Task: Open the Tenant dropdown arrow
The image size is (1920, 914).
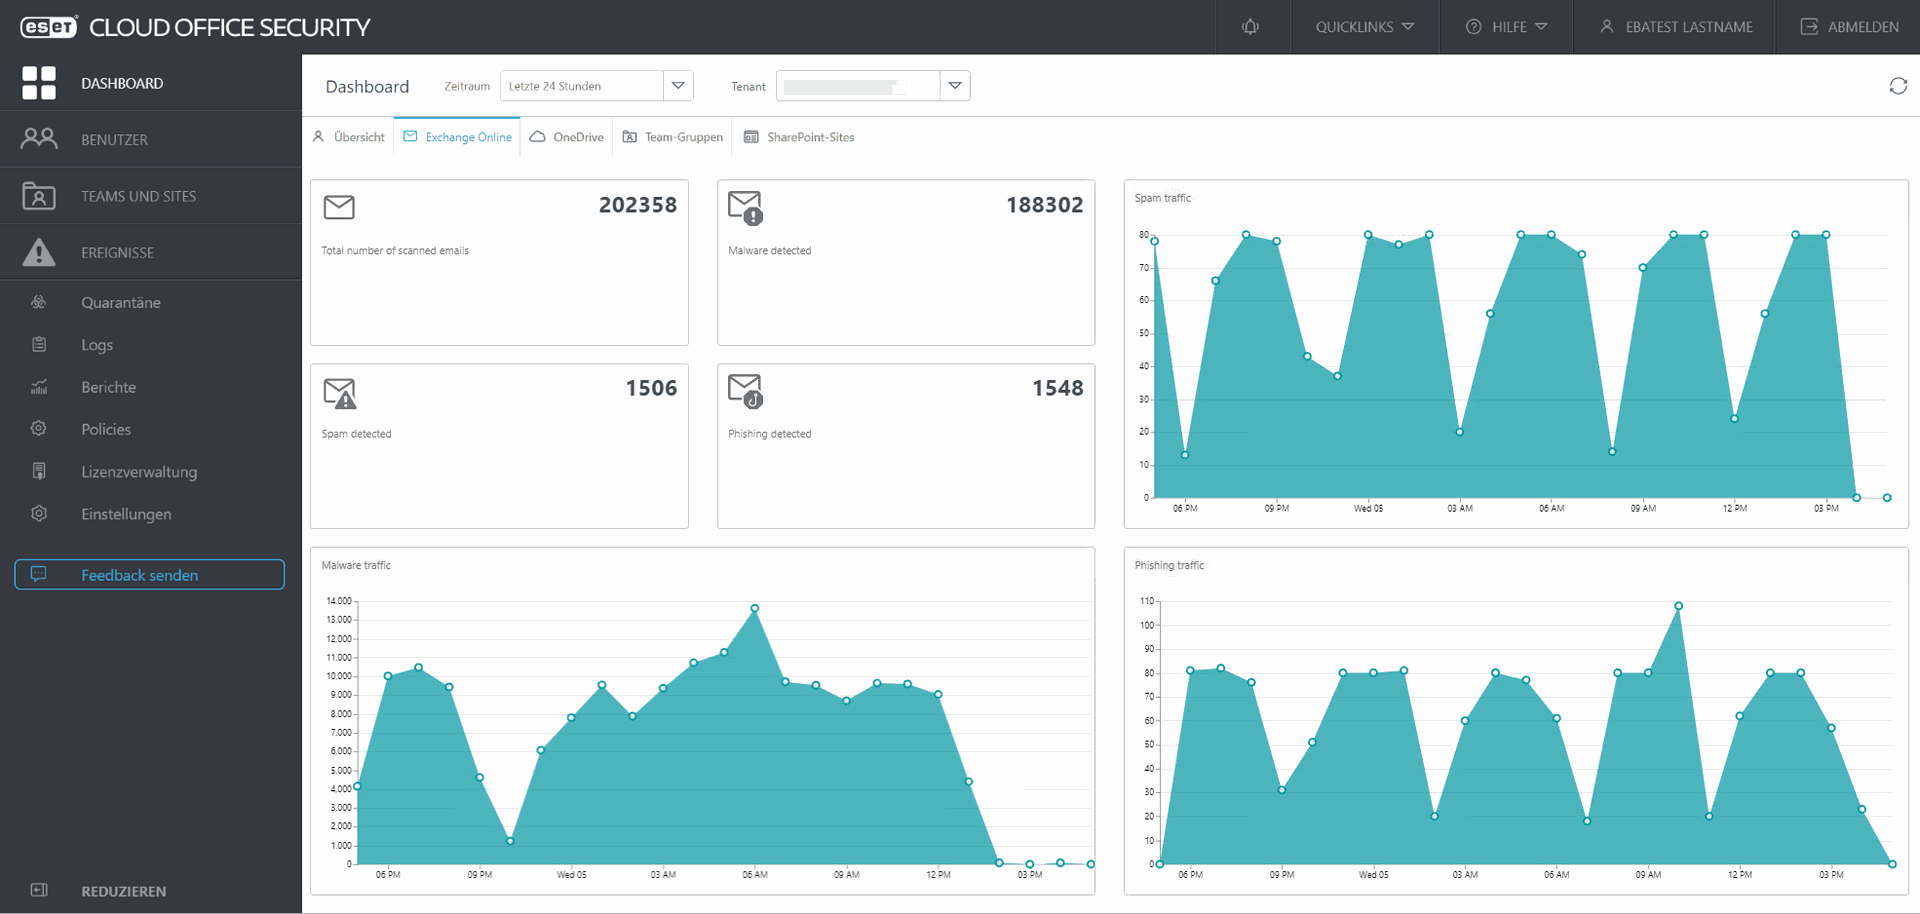Action: point(955,86)
